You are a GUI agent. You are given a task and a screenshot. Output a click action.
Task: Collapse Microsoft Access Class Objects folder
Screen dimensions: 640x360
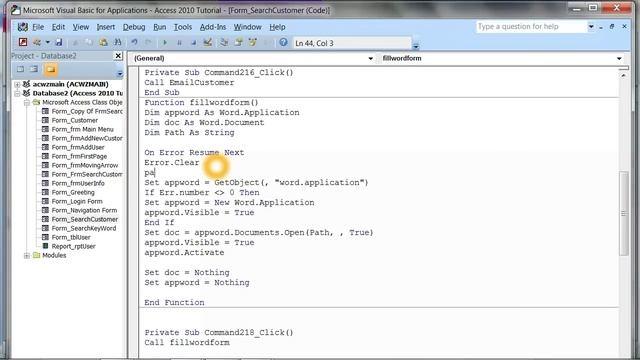tap(27, 102)
